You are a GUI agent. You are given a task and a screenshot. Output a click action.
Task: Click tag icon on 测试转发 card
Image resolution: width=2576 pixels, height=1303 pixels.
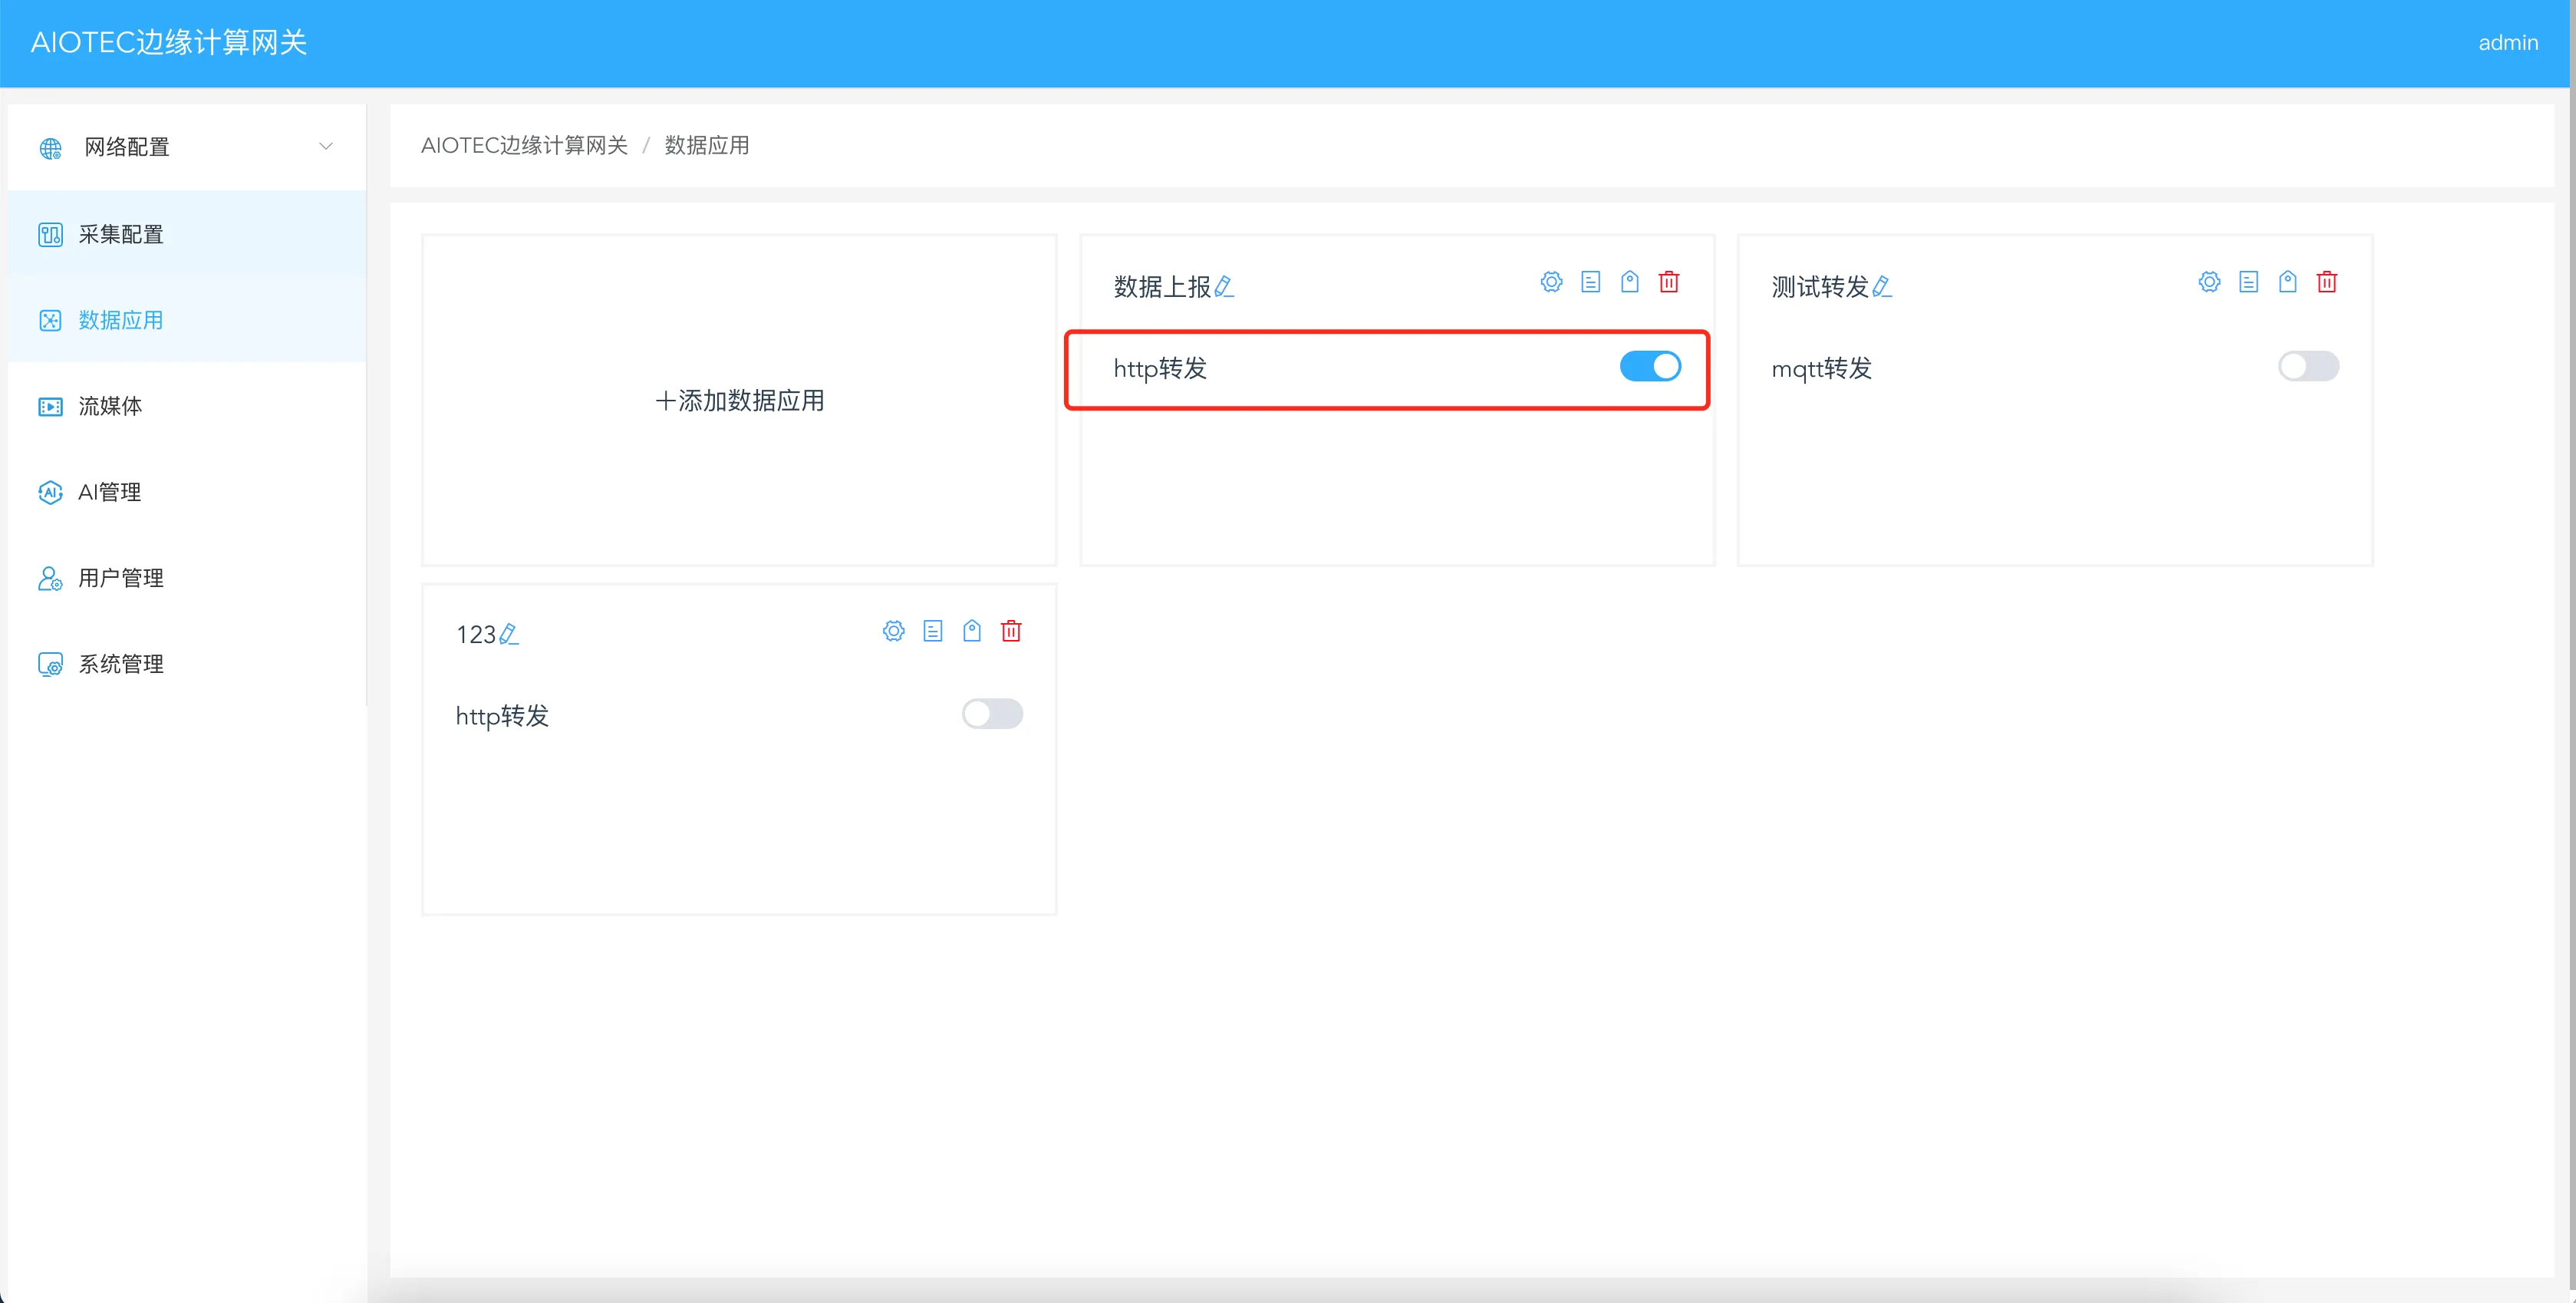[2287, 282]
